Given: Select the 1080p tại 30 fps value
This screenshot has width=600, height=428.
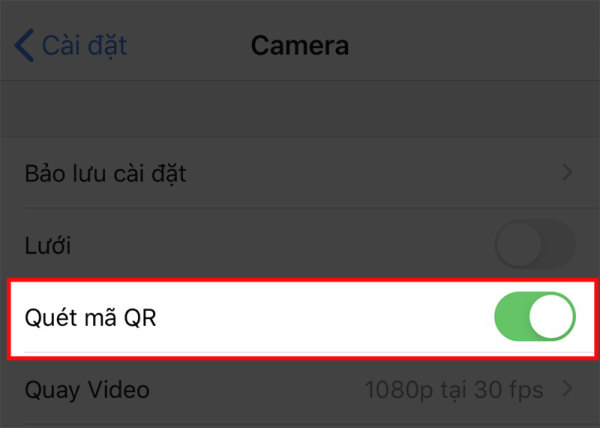Looking at the screenshot, I should 454,389.
